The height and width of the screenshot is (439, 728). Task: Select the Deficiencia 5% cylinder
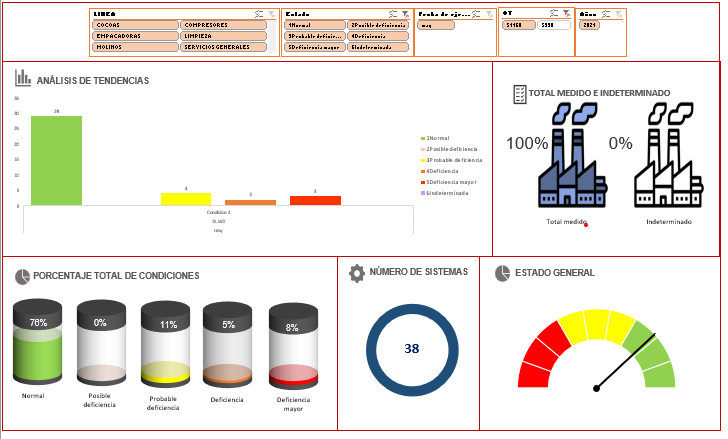tap(228, 345)
